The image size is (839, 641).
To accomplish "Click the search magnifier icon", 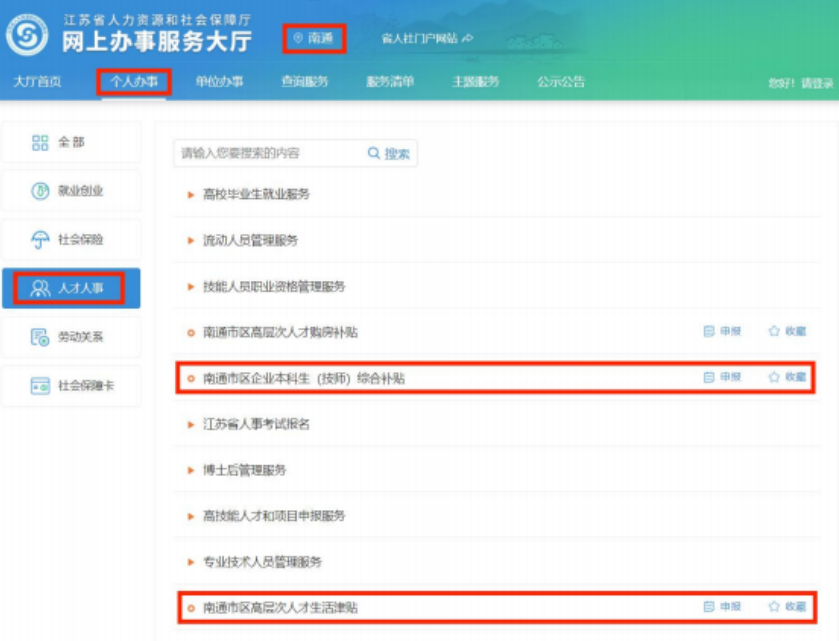I will [374, 153].
